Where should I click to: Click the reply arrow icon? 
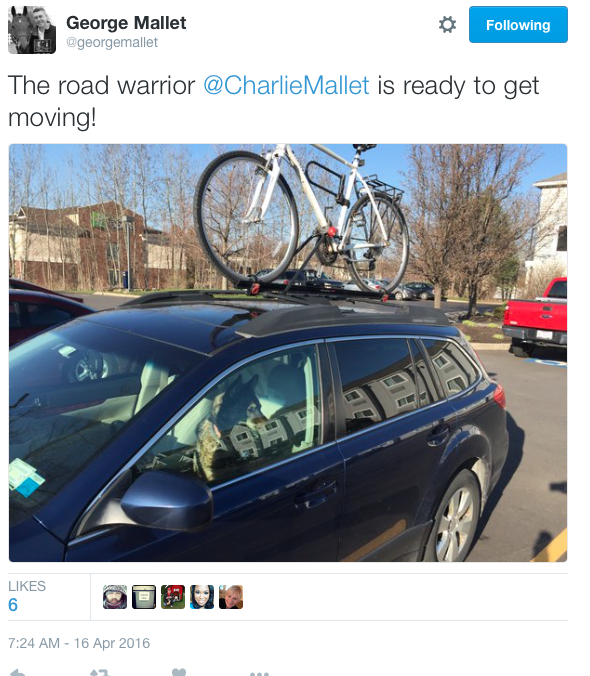pos(17,672)
